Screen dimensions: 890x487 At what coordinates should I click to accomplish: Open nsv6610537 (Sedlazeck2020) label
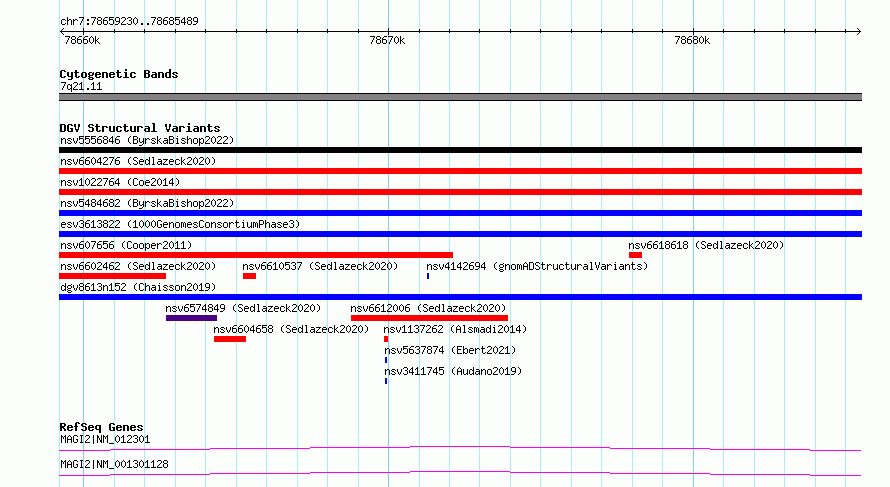tap(320, 266)
